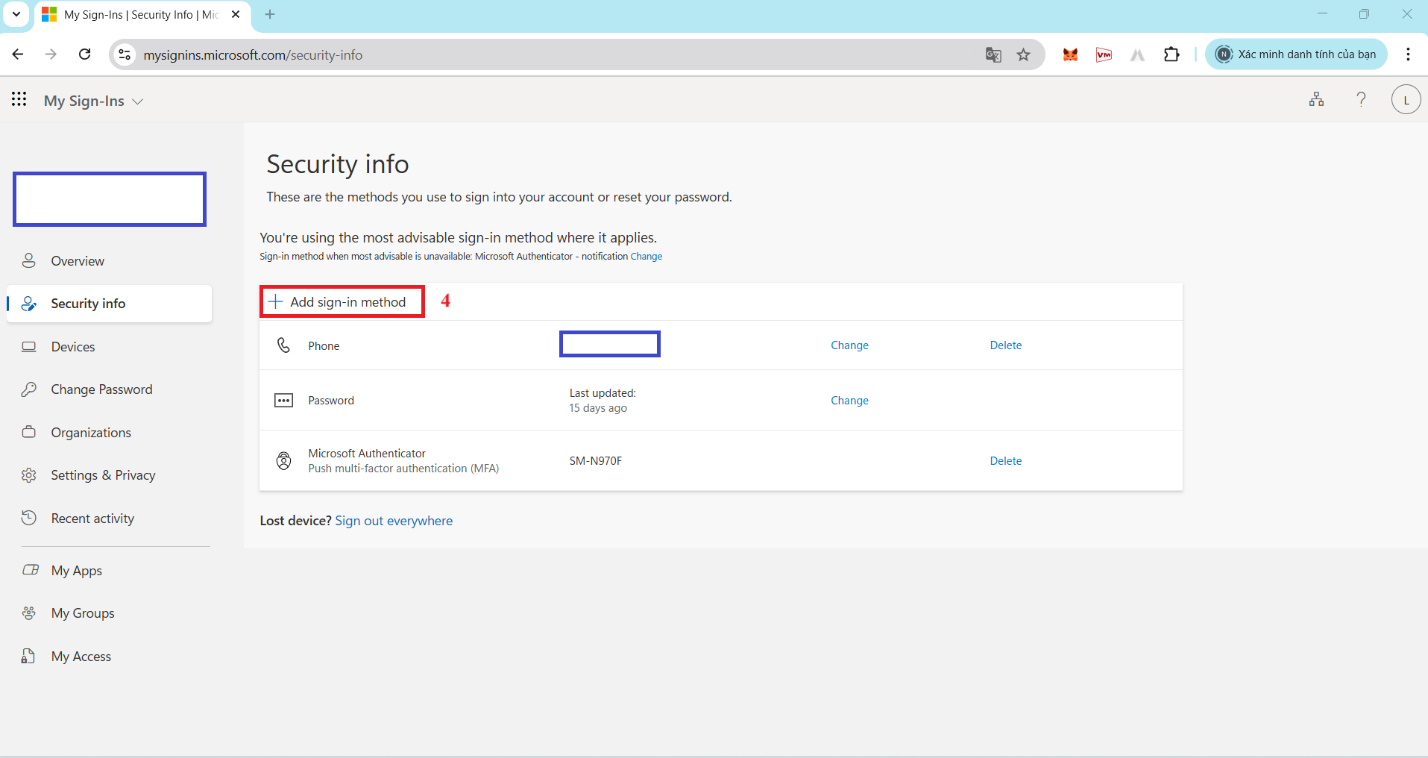
Task: Open Devices in the left navigation
Action: click(x=73, y=347)
